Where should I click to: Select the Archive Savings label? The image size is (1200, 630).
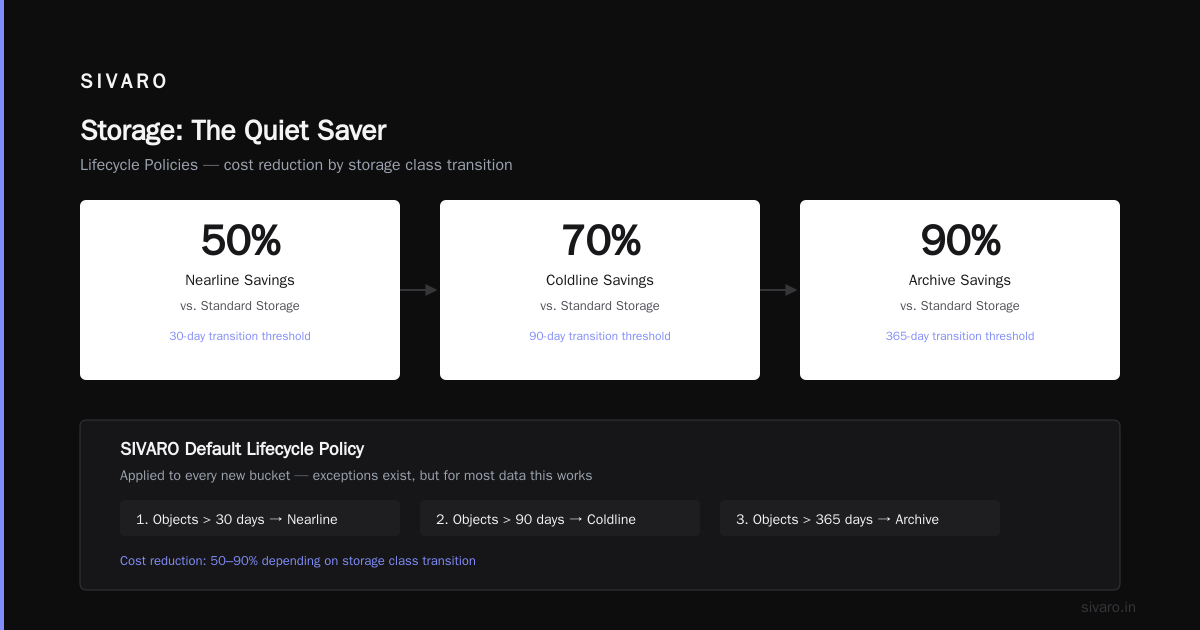coord(960,280)
